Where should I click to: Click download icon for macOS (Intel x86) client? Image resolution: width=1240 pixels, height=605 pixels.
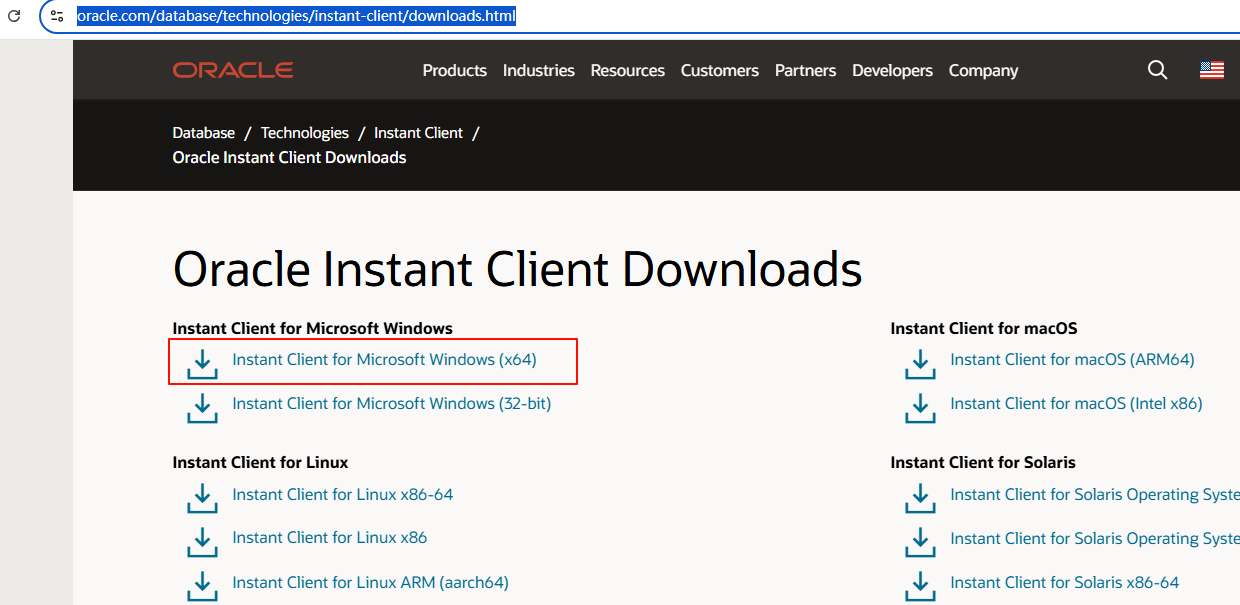click(920, 408)
